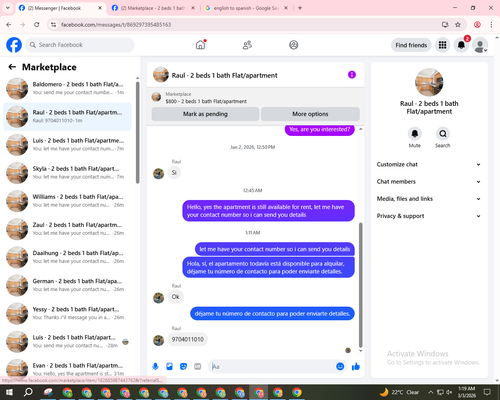Open the taskbar notification center icon
Viewport: 500px width, 400px height.
[x=487, y=392]
